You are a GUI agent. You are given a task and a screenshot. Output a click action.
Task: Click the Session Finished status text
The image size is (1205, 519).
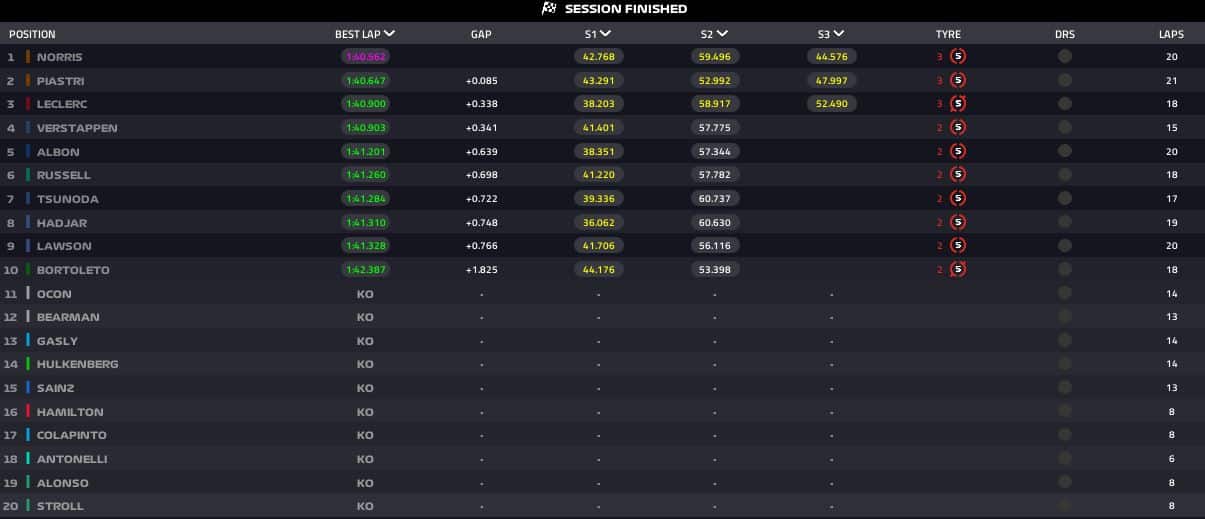point(626,9)
